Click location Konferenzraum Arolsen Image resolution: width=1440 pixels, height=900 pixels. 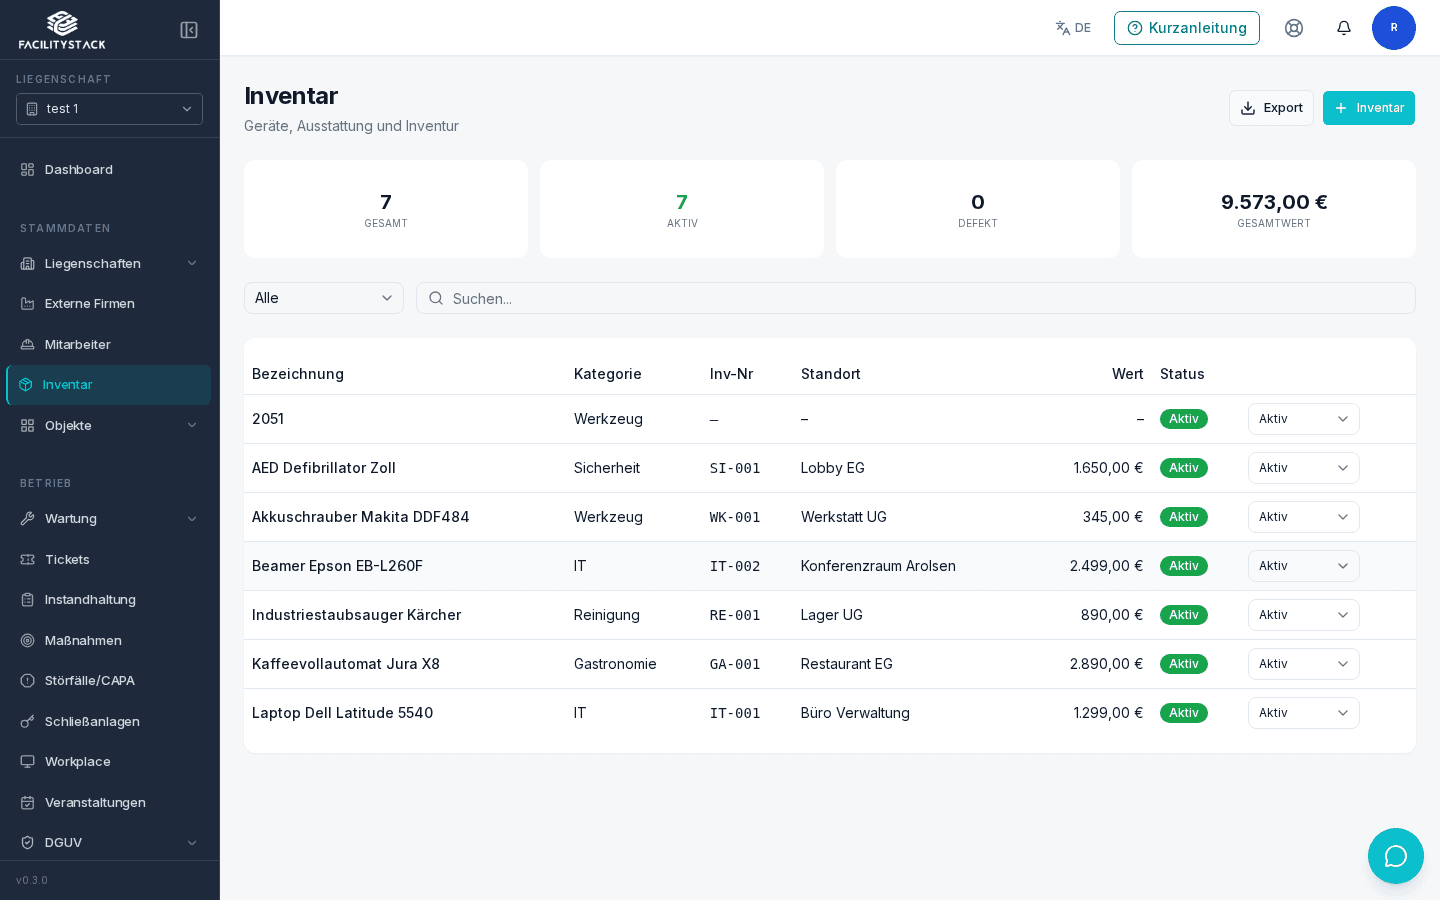[x=878, y=566]
